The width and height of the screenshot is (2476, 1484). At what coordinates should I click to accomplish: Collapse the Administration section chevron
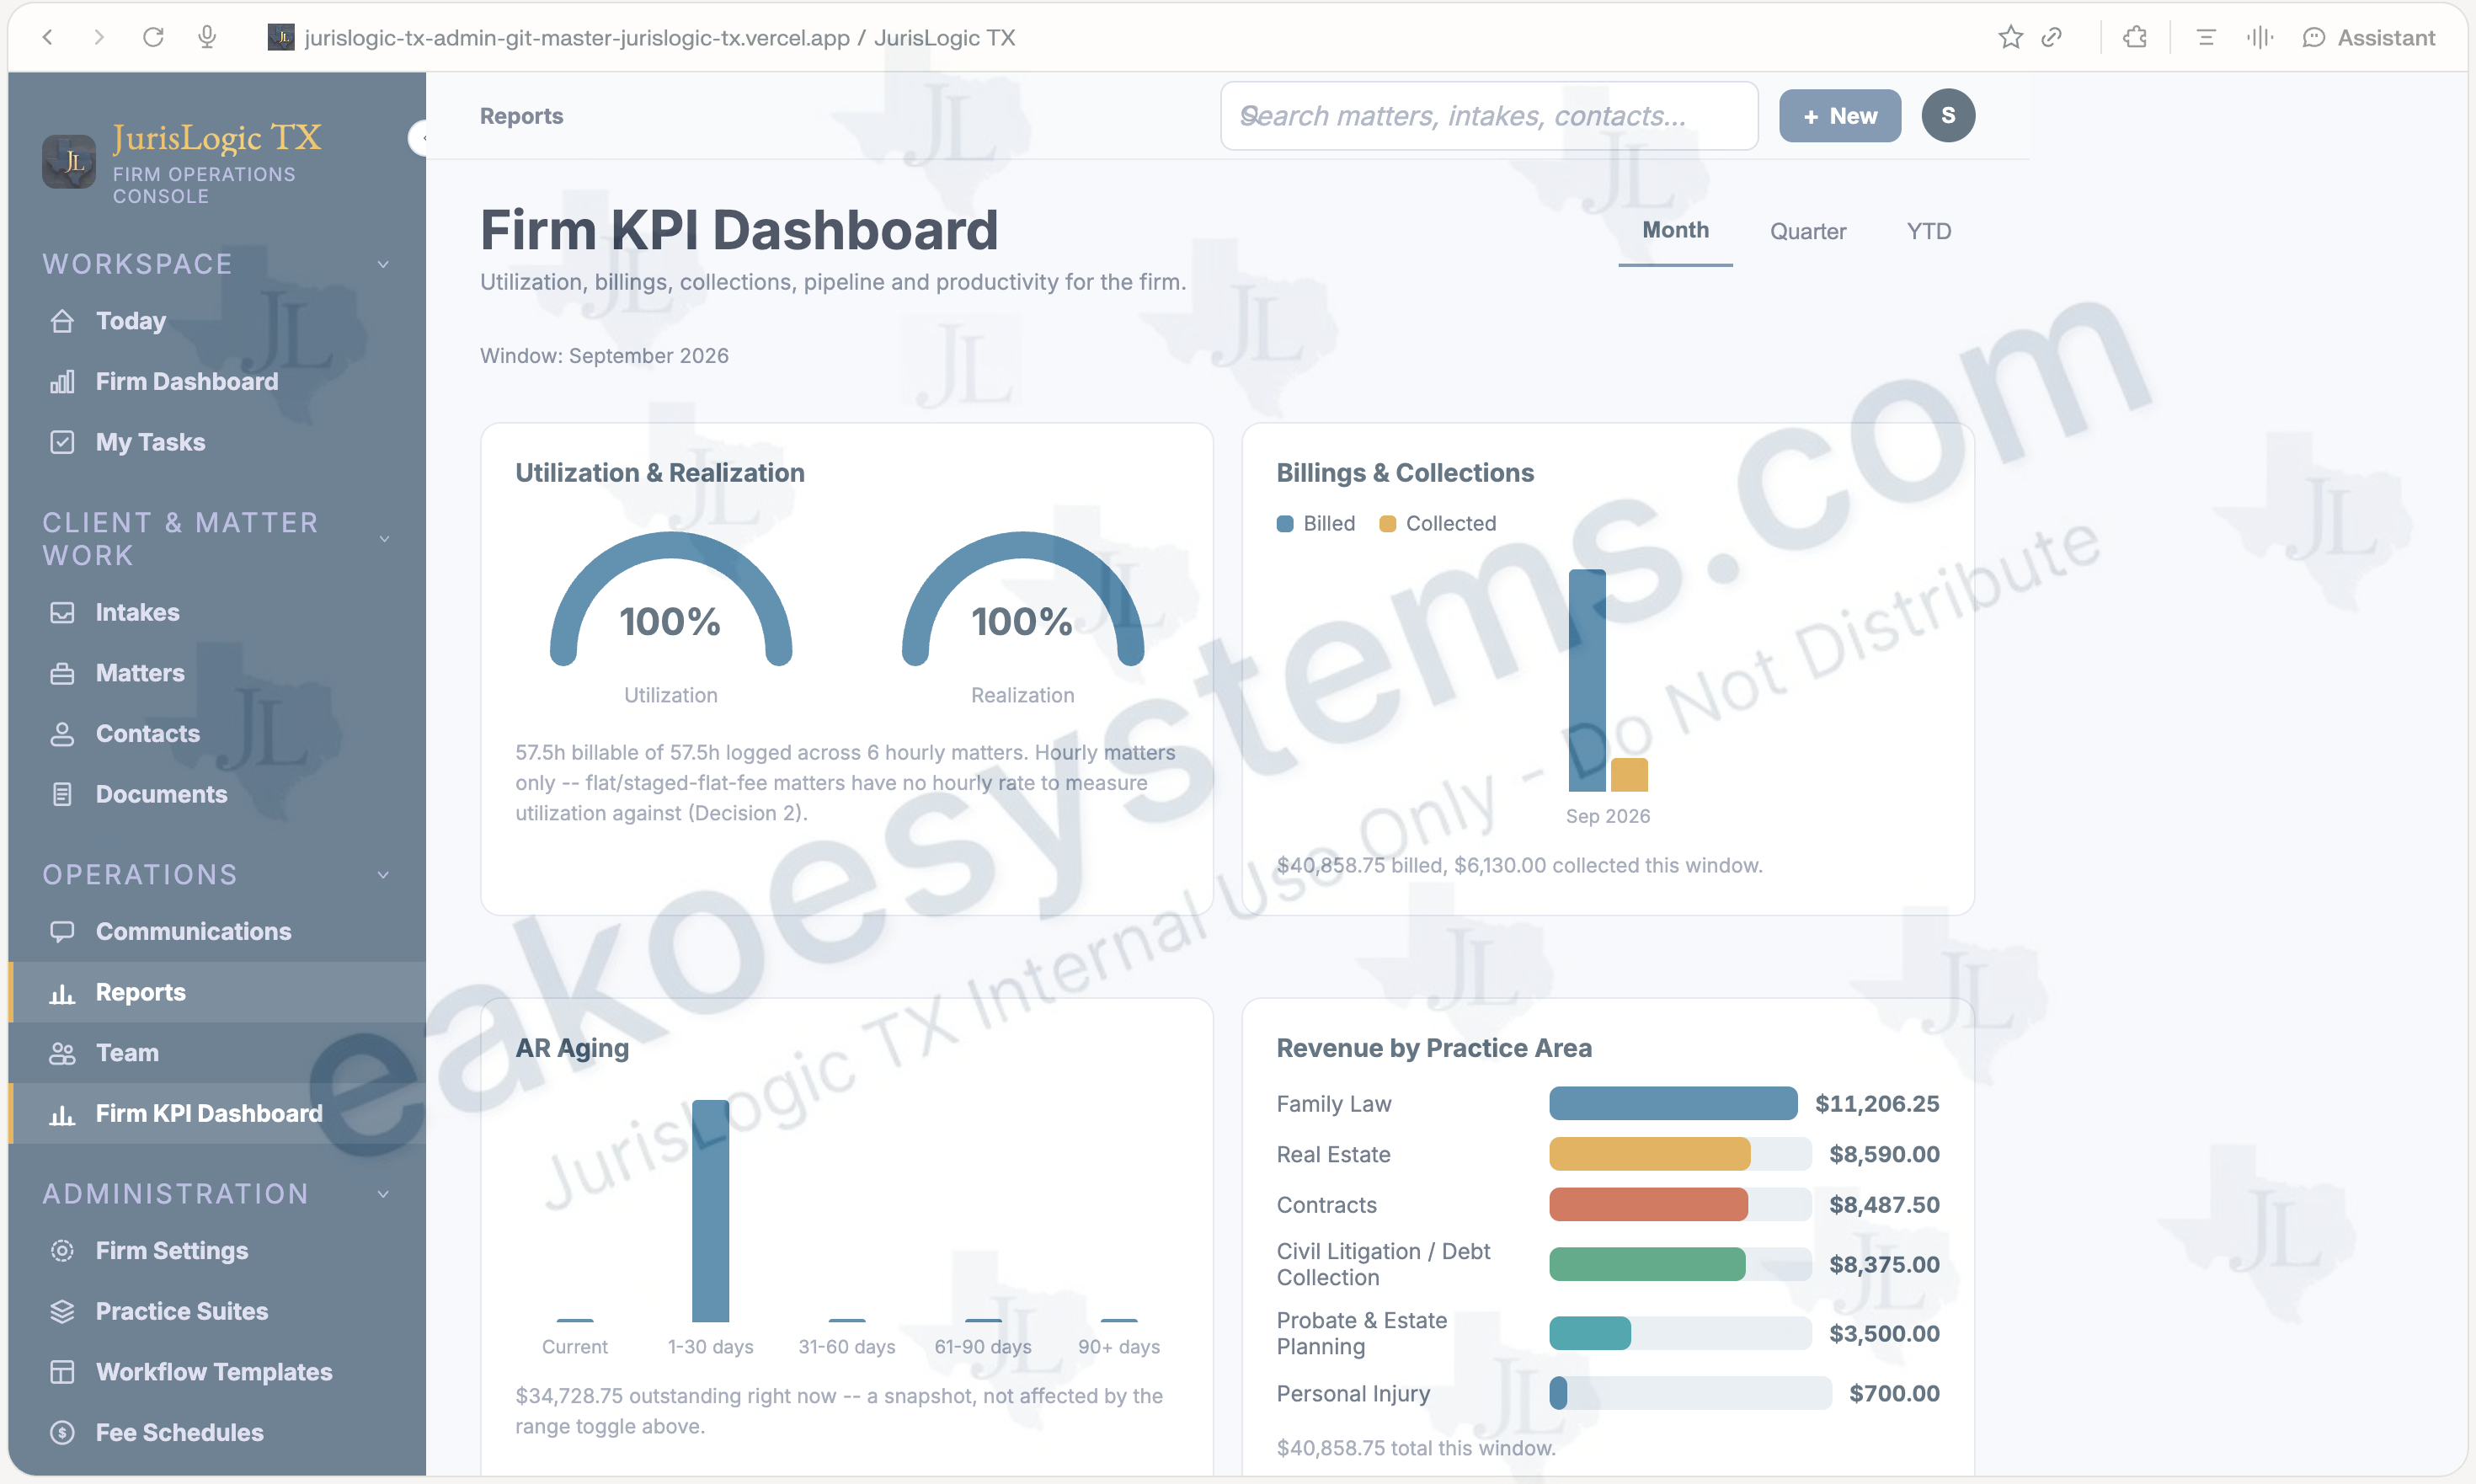pos(383,1194)
